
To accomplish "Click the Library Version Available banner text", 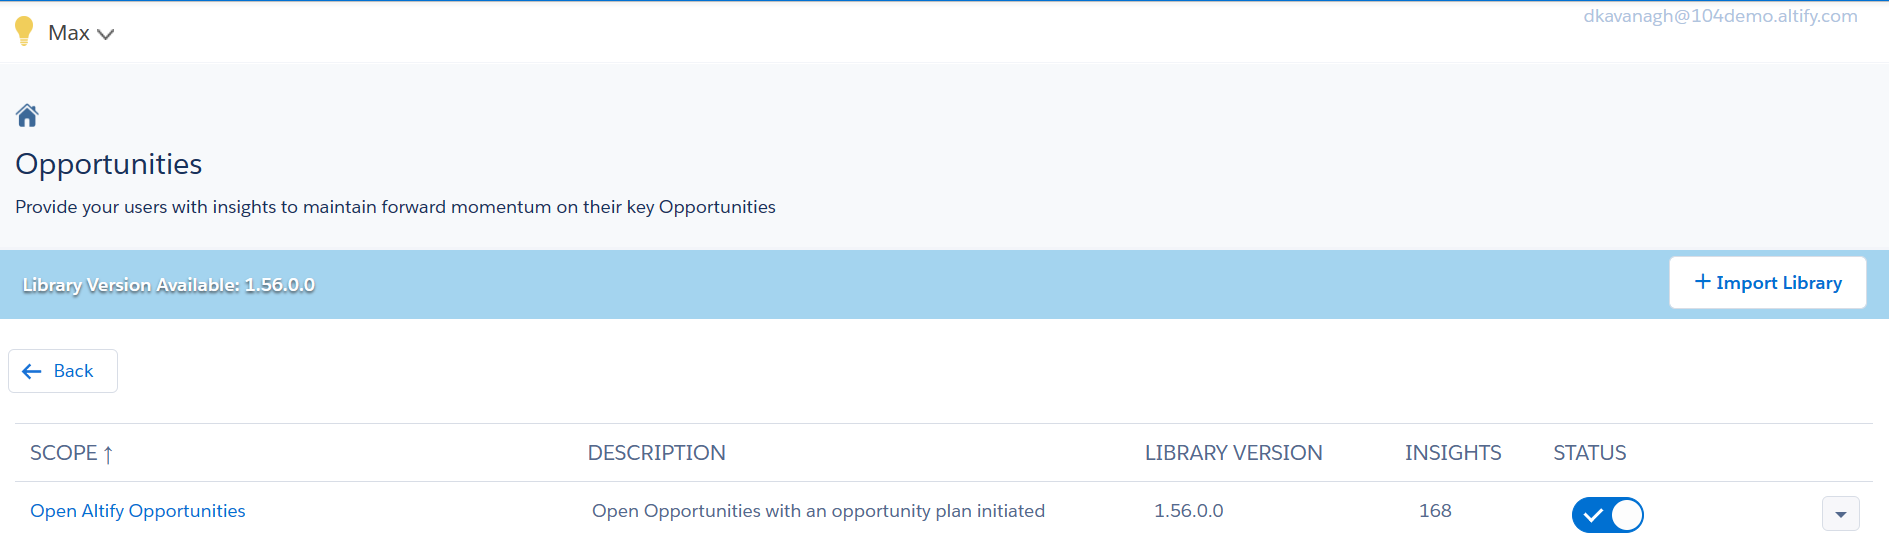I will pyautogui.click(x=168, y=285).
